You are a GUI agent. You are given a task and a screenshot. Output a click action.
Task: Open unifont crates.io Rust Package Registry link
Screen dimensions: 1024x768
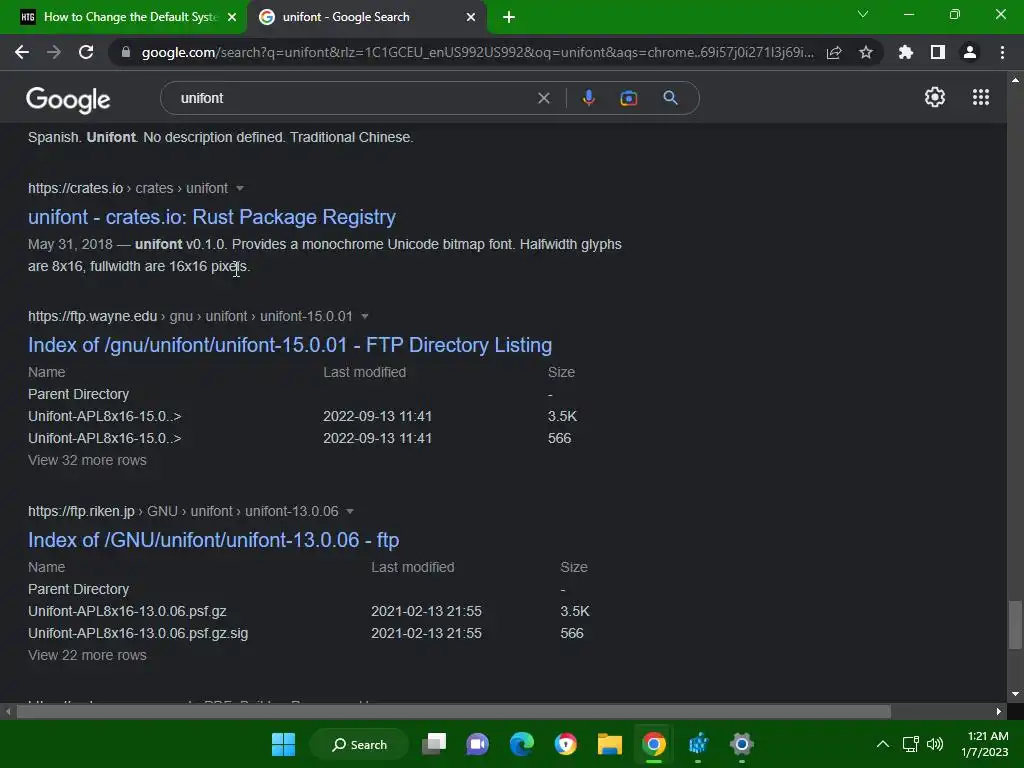(x=212, y=217)
